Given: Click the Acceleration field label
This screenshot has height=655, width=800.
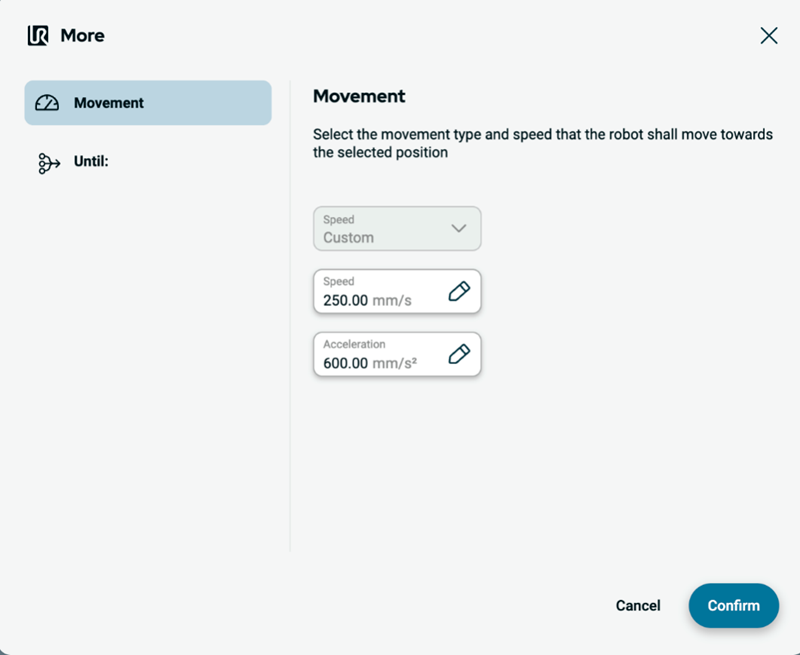Looking at the screenshot, I should coord(354,344).
